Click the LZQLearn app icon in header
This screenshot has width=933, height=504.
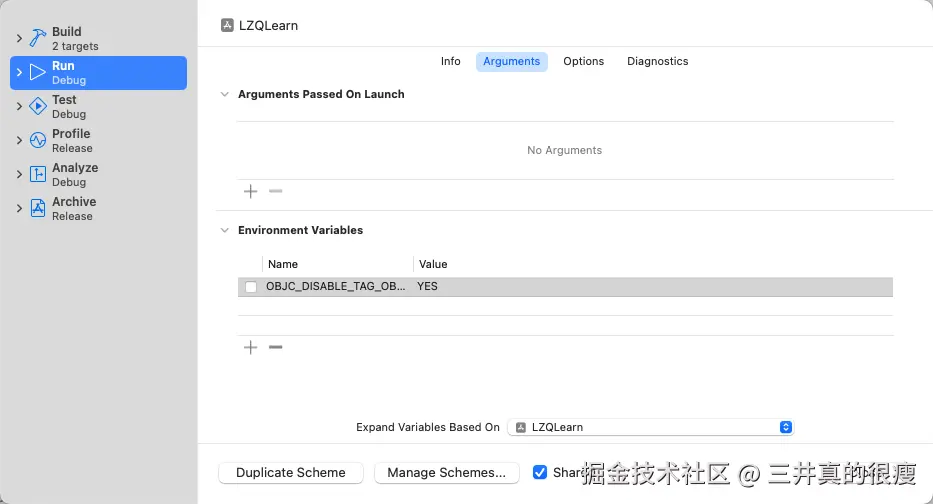(227, 25)
